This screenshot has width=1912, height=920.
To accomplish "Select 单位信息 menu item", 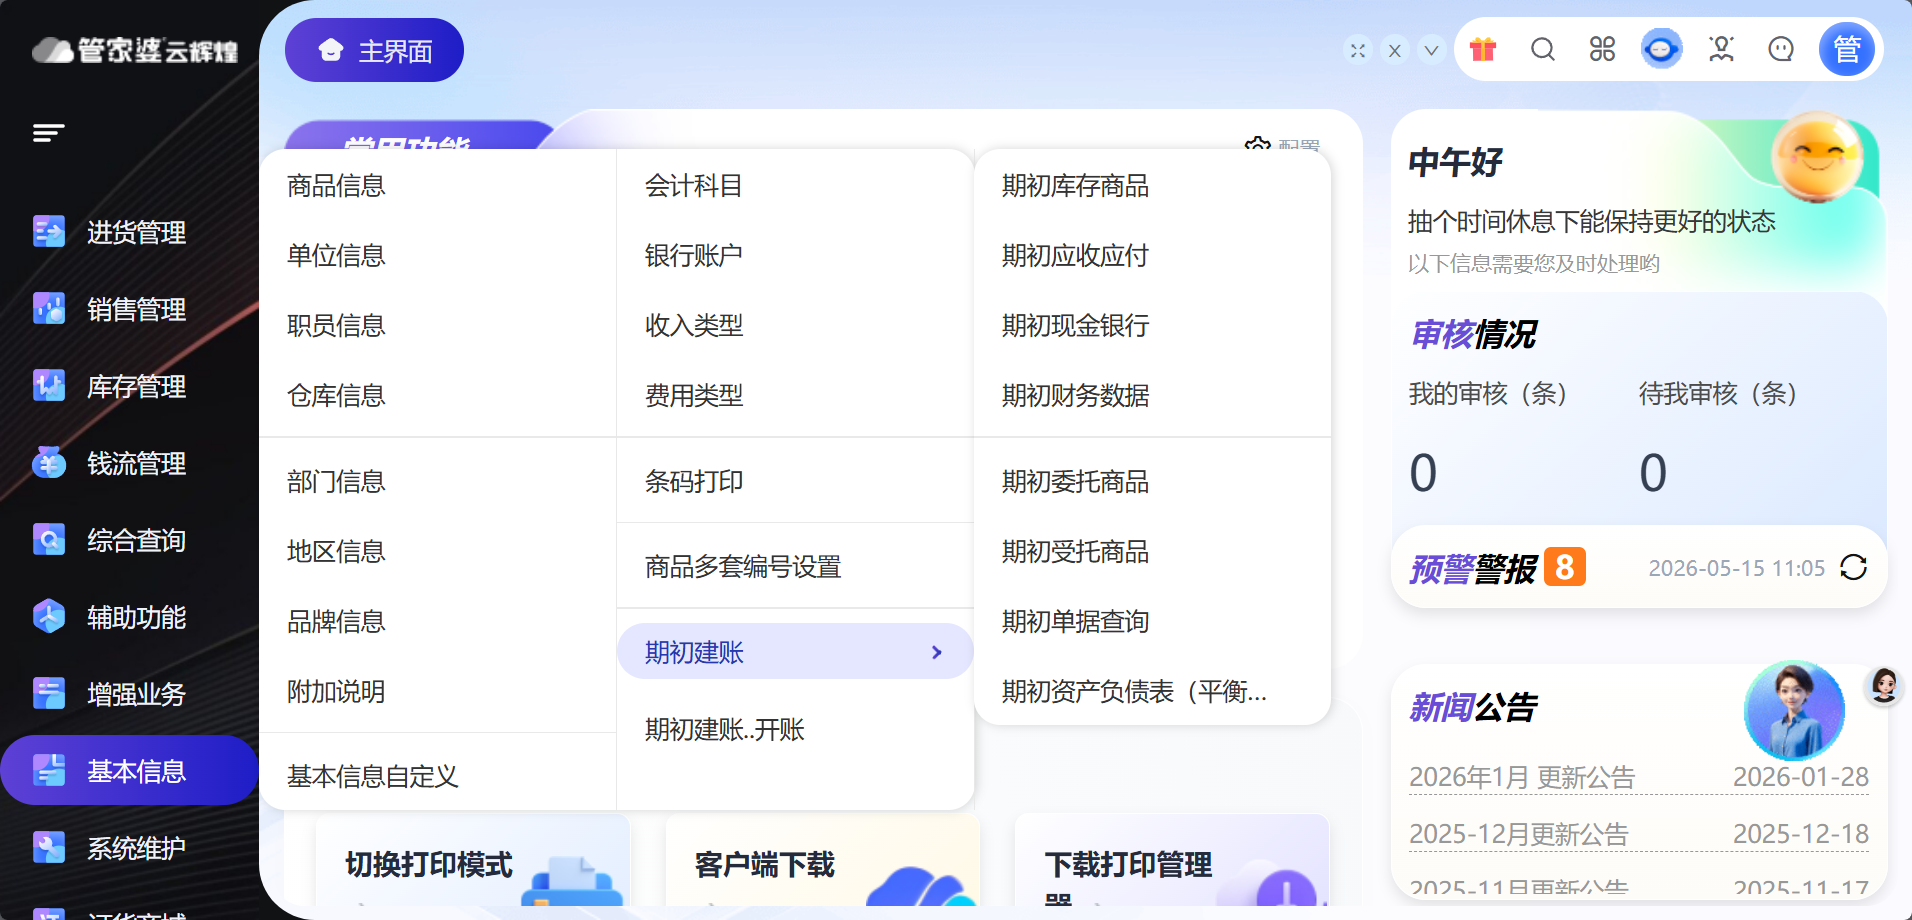I will 336,256.
